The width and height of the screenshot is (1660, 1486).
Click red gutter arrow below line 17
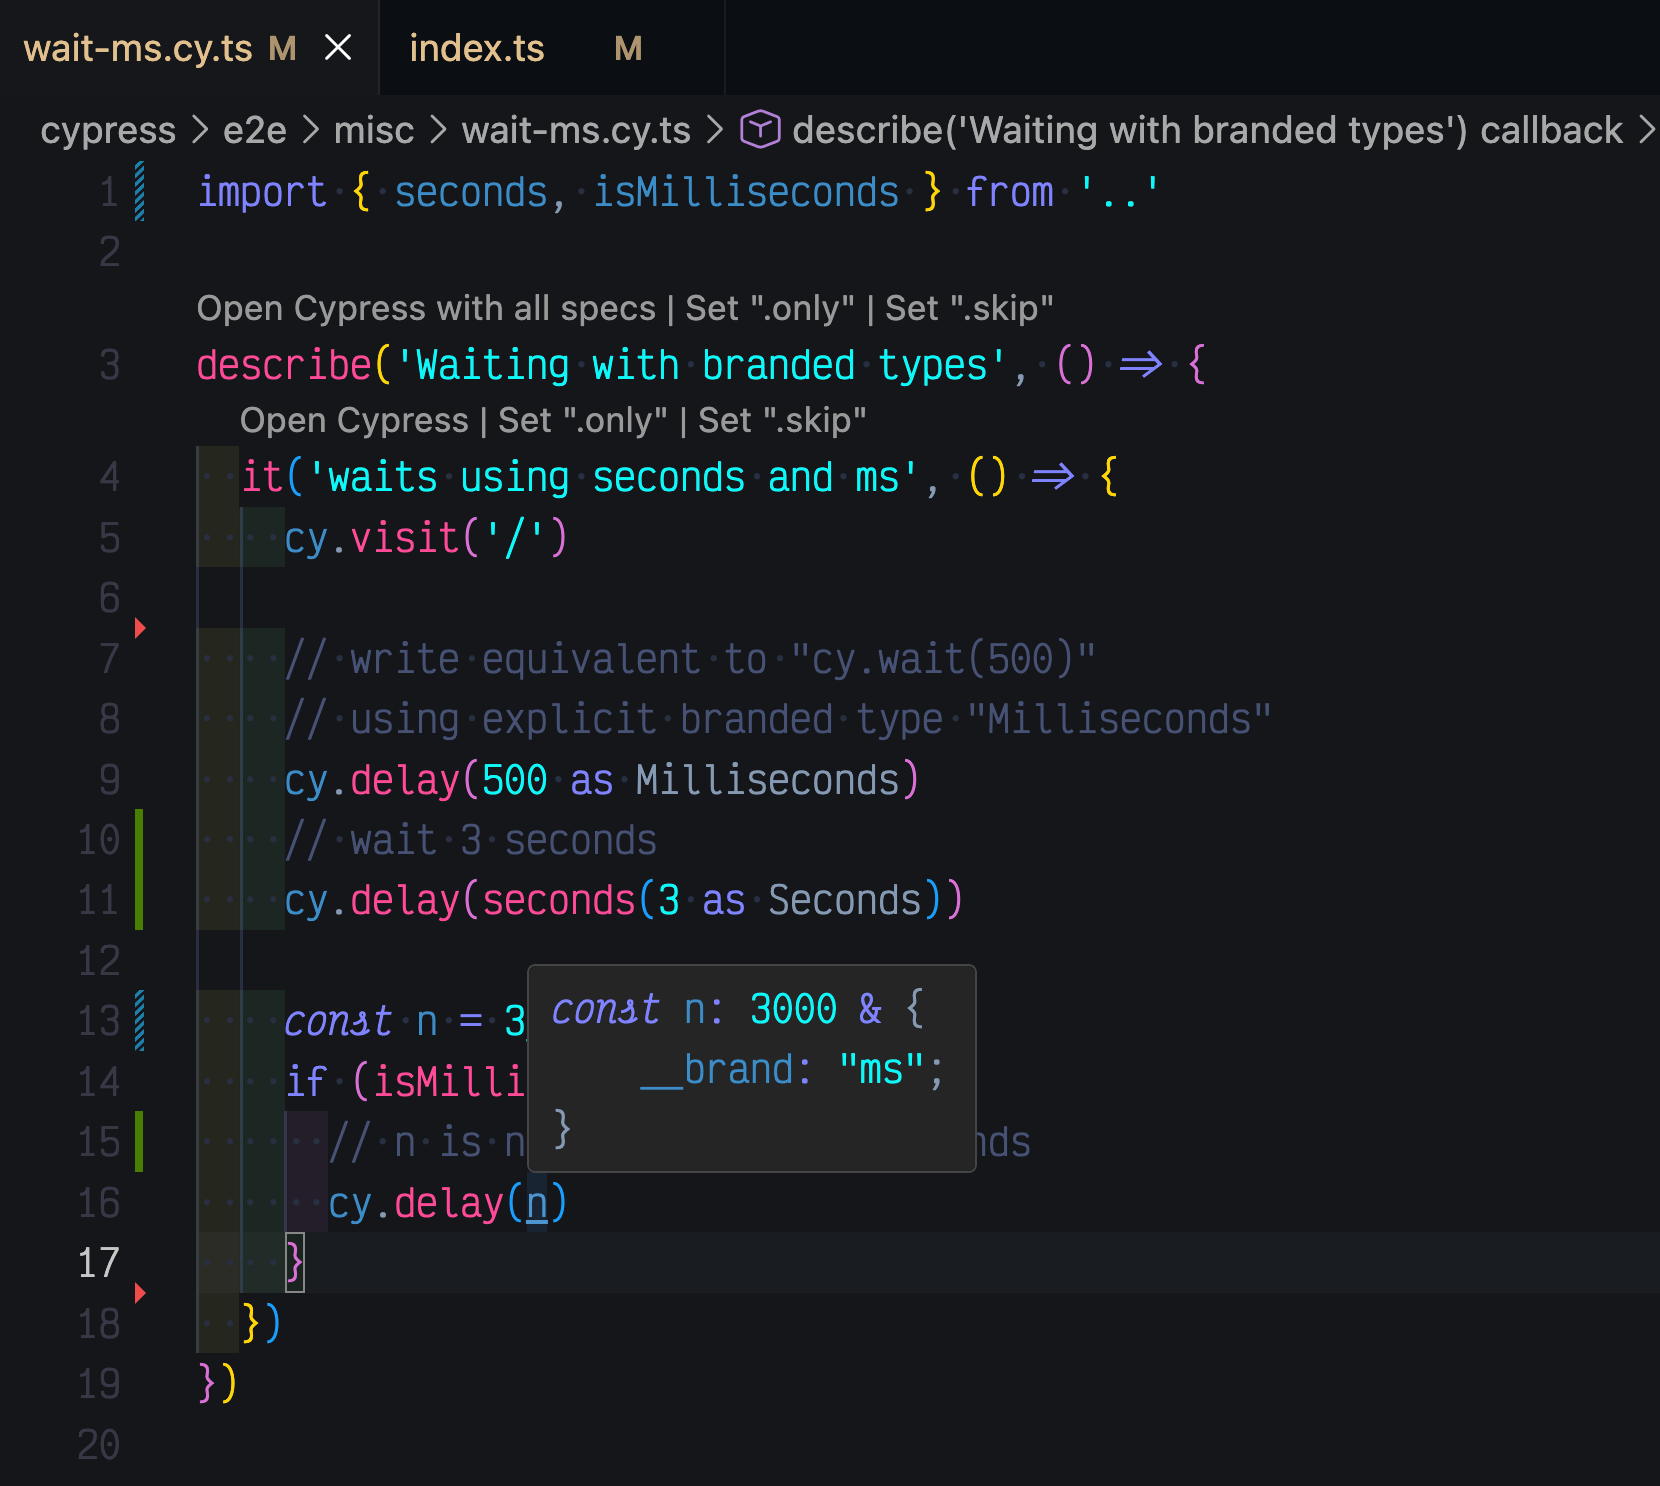coord(140,1293)
